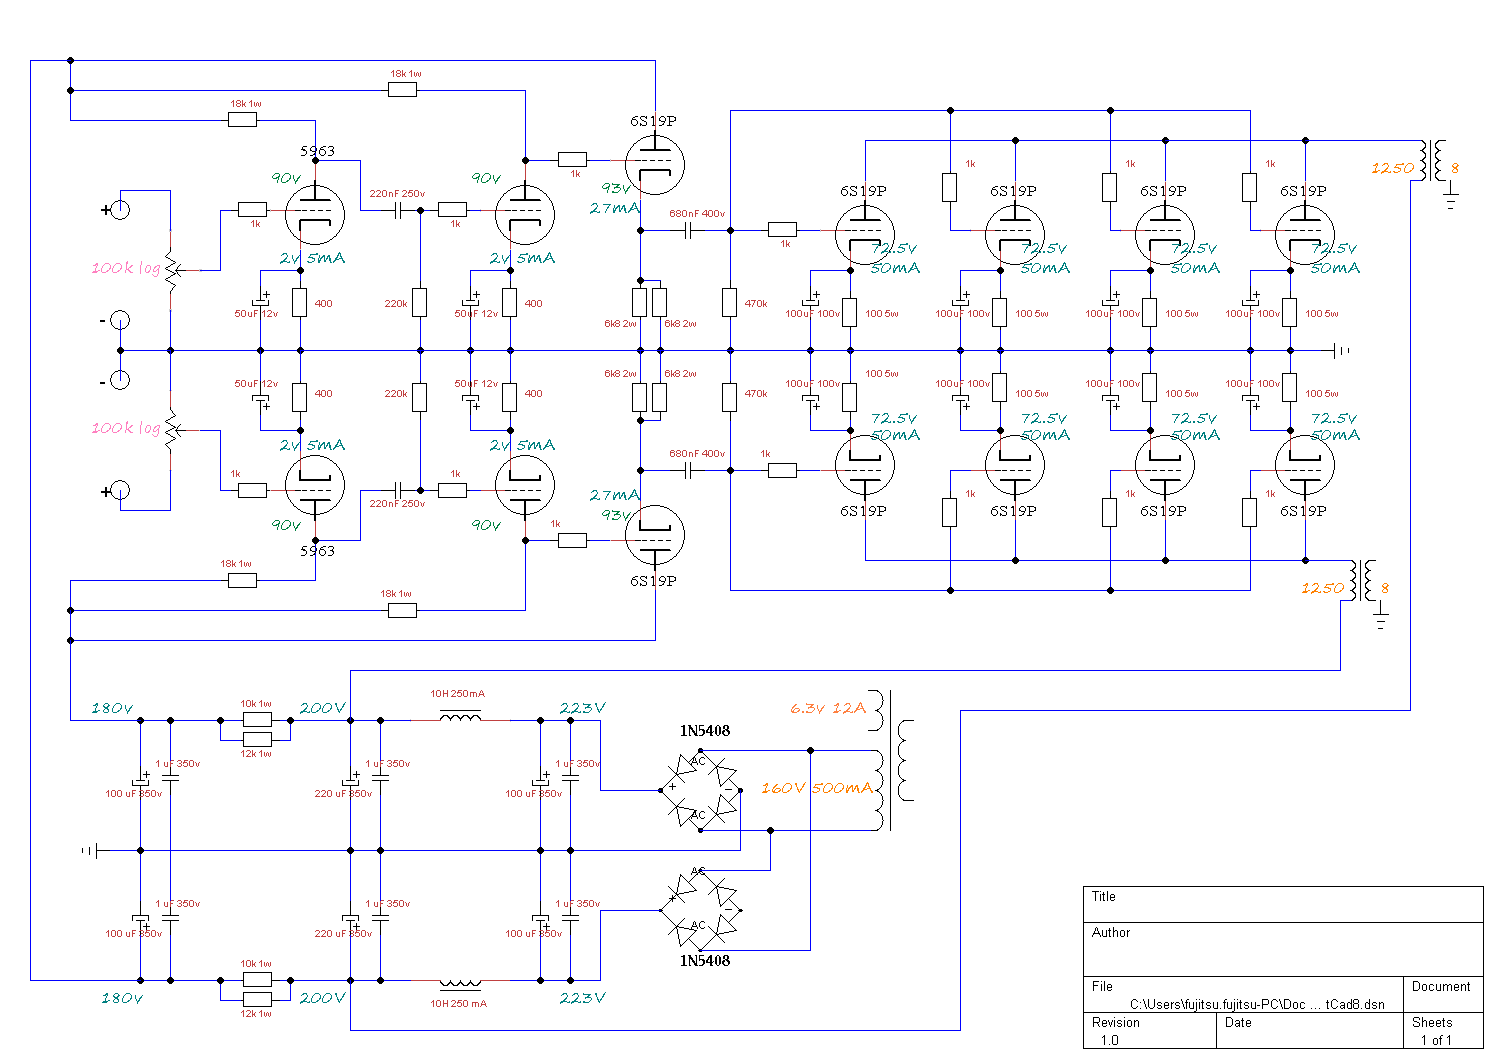The height and width of the screenshot is (1060, 1495).
Task: Click the 10H 250mA choke label text
Action: point(458,694)
